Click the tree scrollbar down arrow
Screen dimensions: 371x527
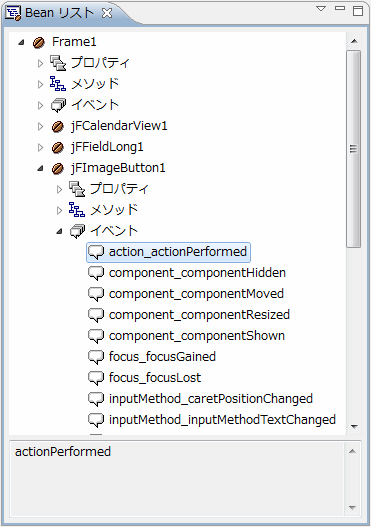(354, 427)
